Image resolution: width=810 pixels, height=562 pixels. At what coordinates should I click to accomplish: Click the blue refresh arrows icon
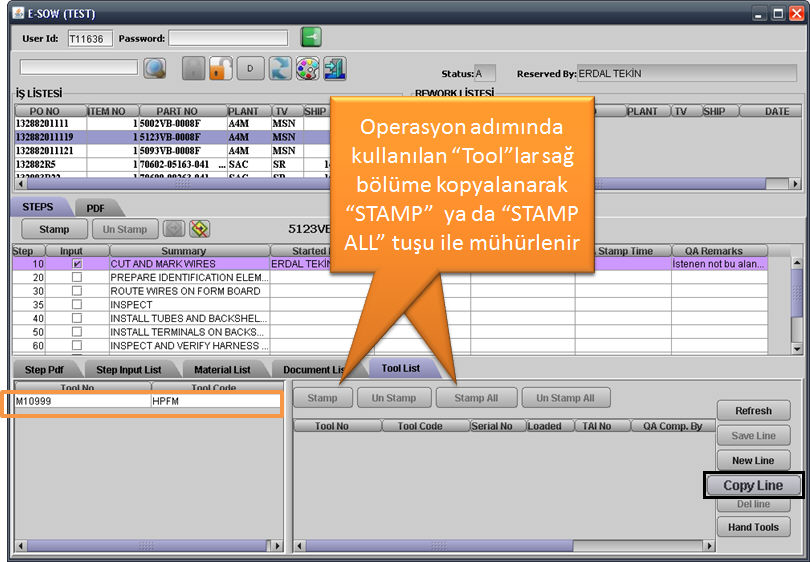pos(280,68)
